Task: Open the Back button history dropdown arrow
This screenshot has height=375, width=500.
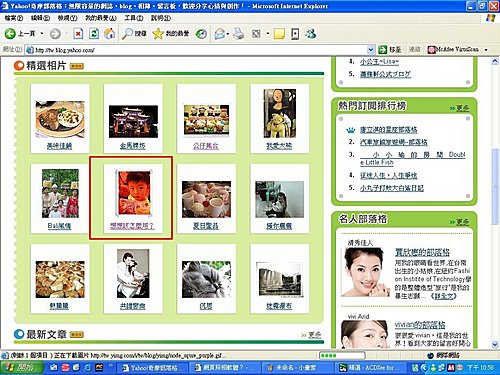Action: (42, 33)
